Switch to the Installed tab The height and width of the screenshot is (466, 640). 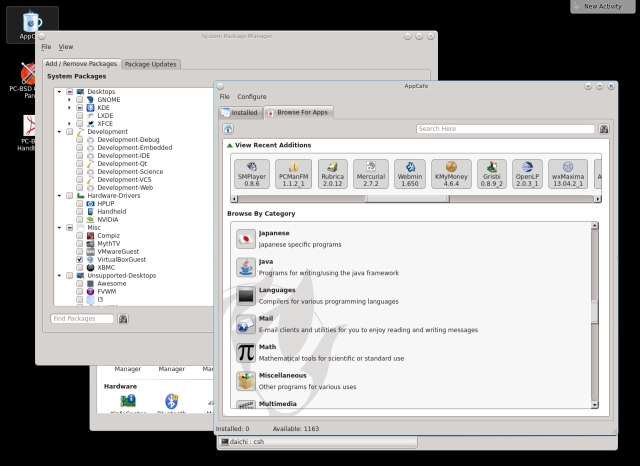240,113
